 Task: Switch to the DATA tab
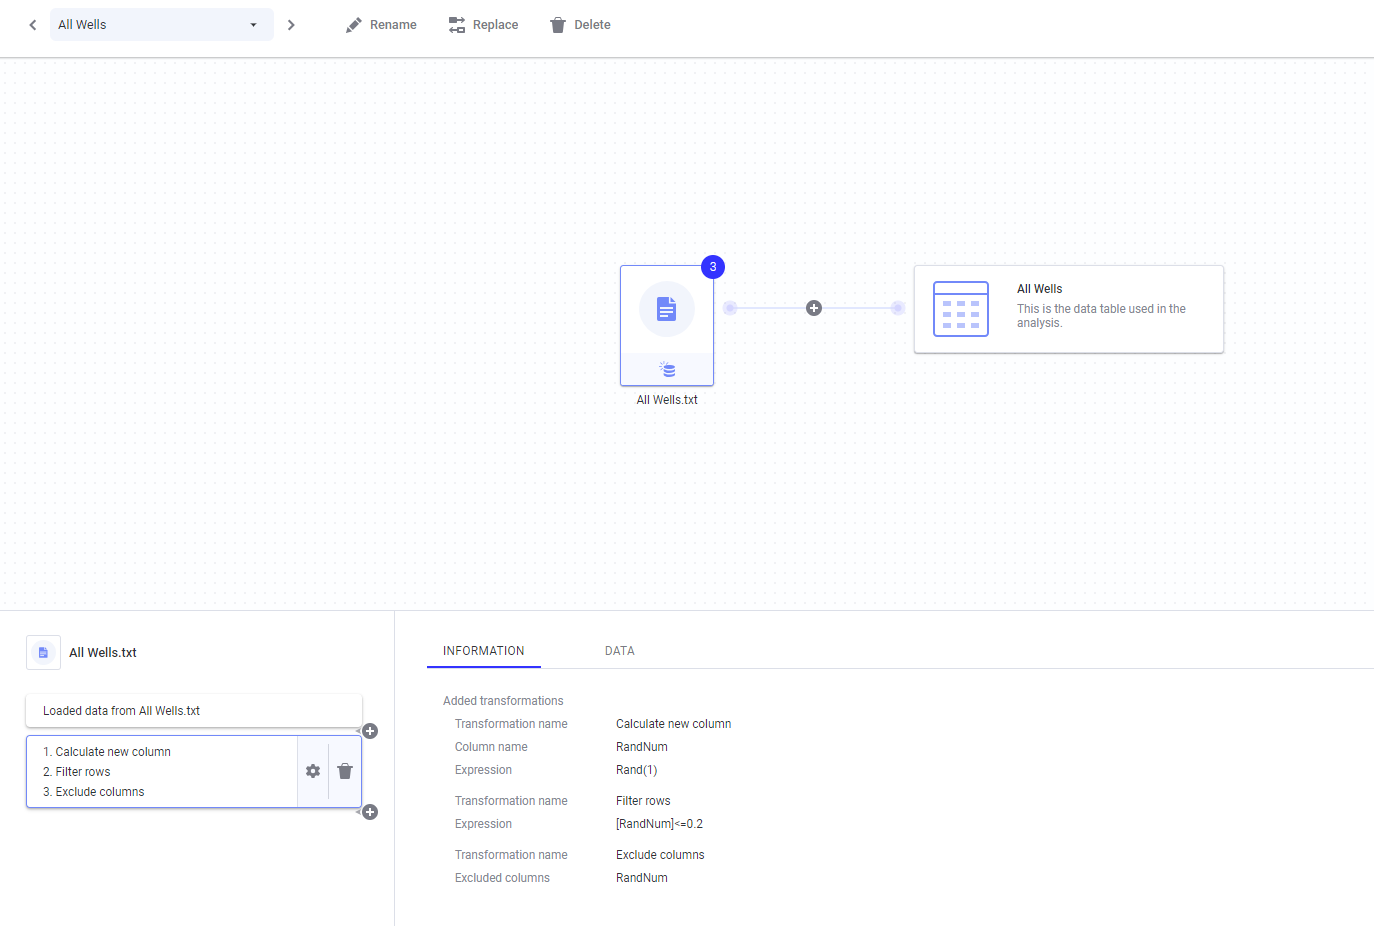[x=619, y=651]
